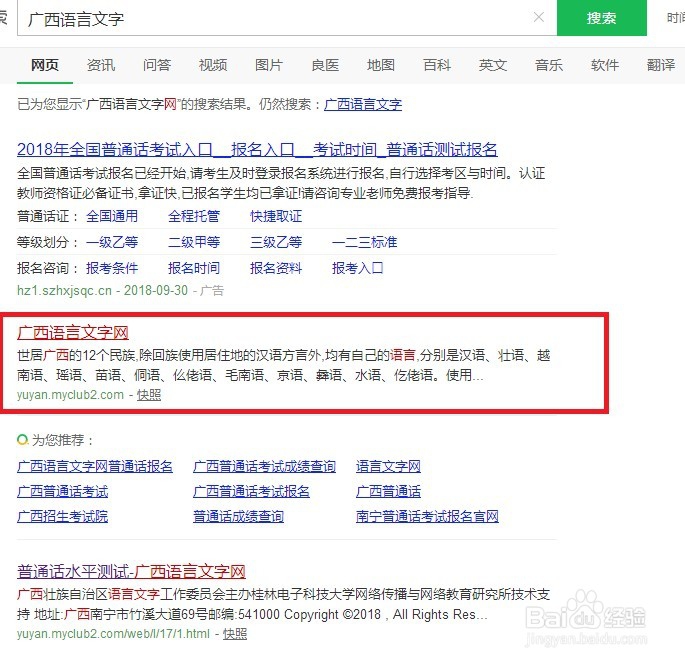Click the green circle icon beside 为您推荐

coord(22,439)
